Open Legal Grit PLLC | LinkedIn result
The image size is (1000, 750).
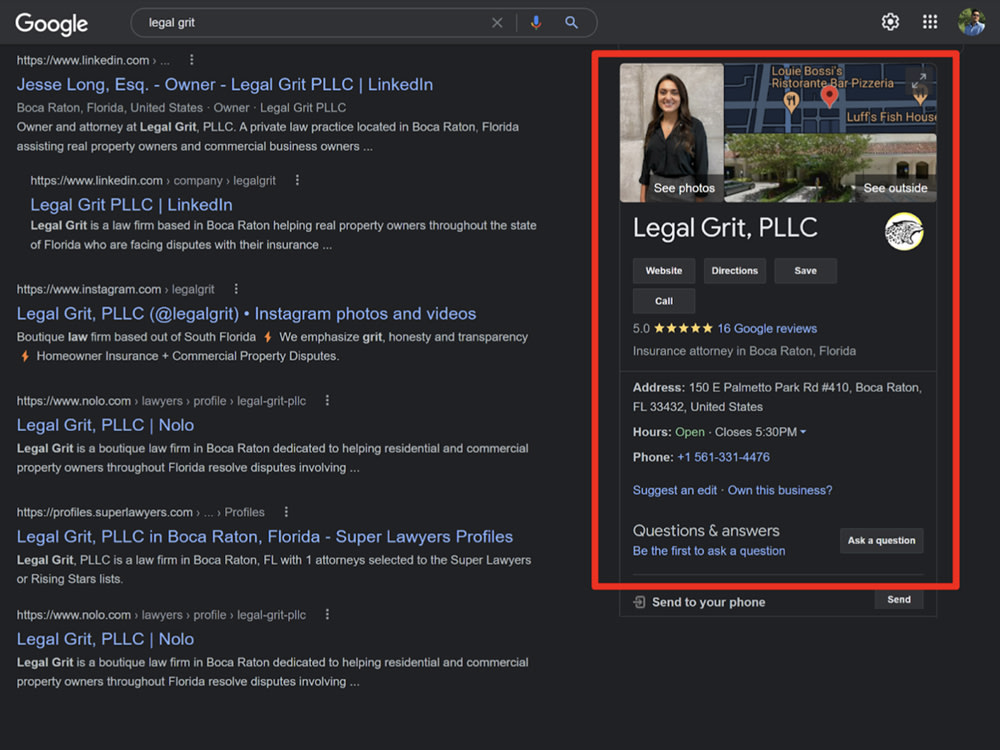[x=131, y=205]
